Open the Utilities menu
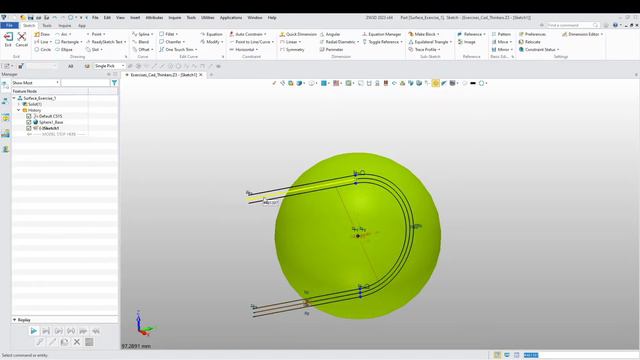Viewport: 640px width, 360px height. pyautogui.click(x=207, y=18)
